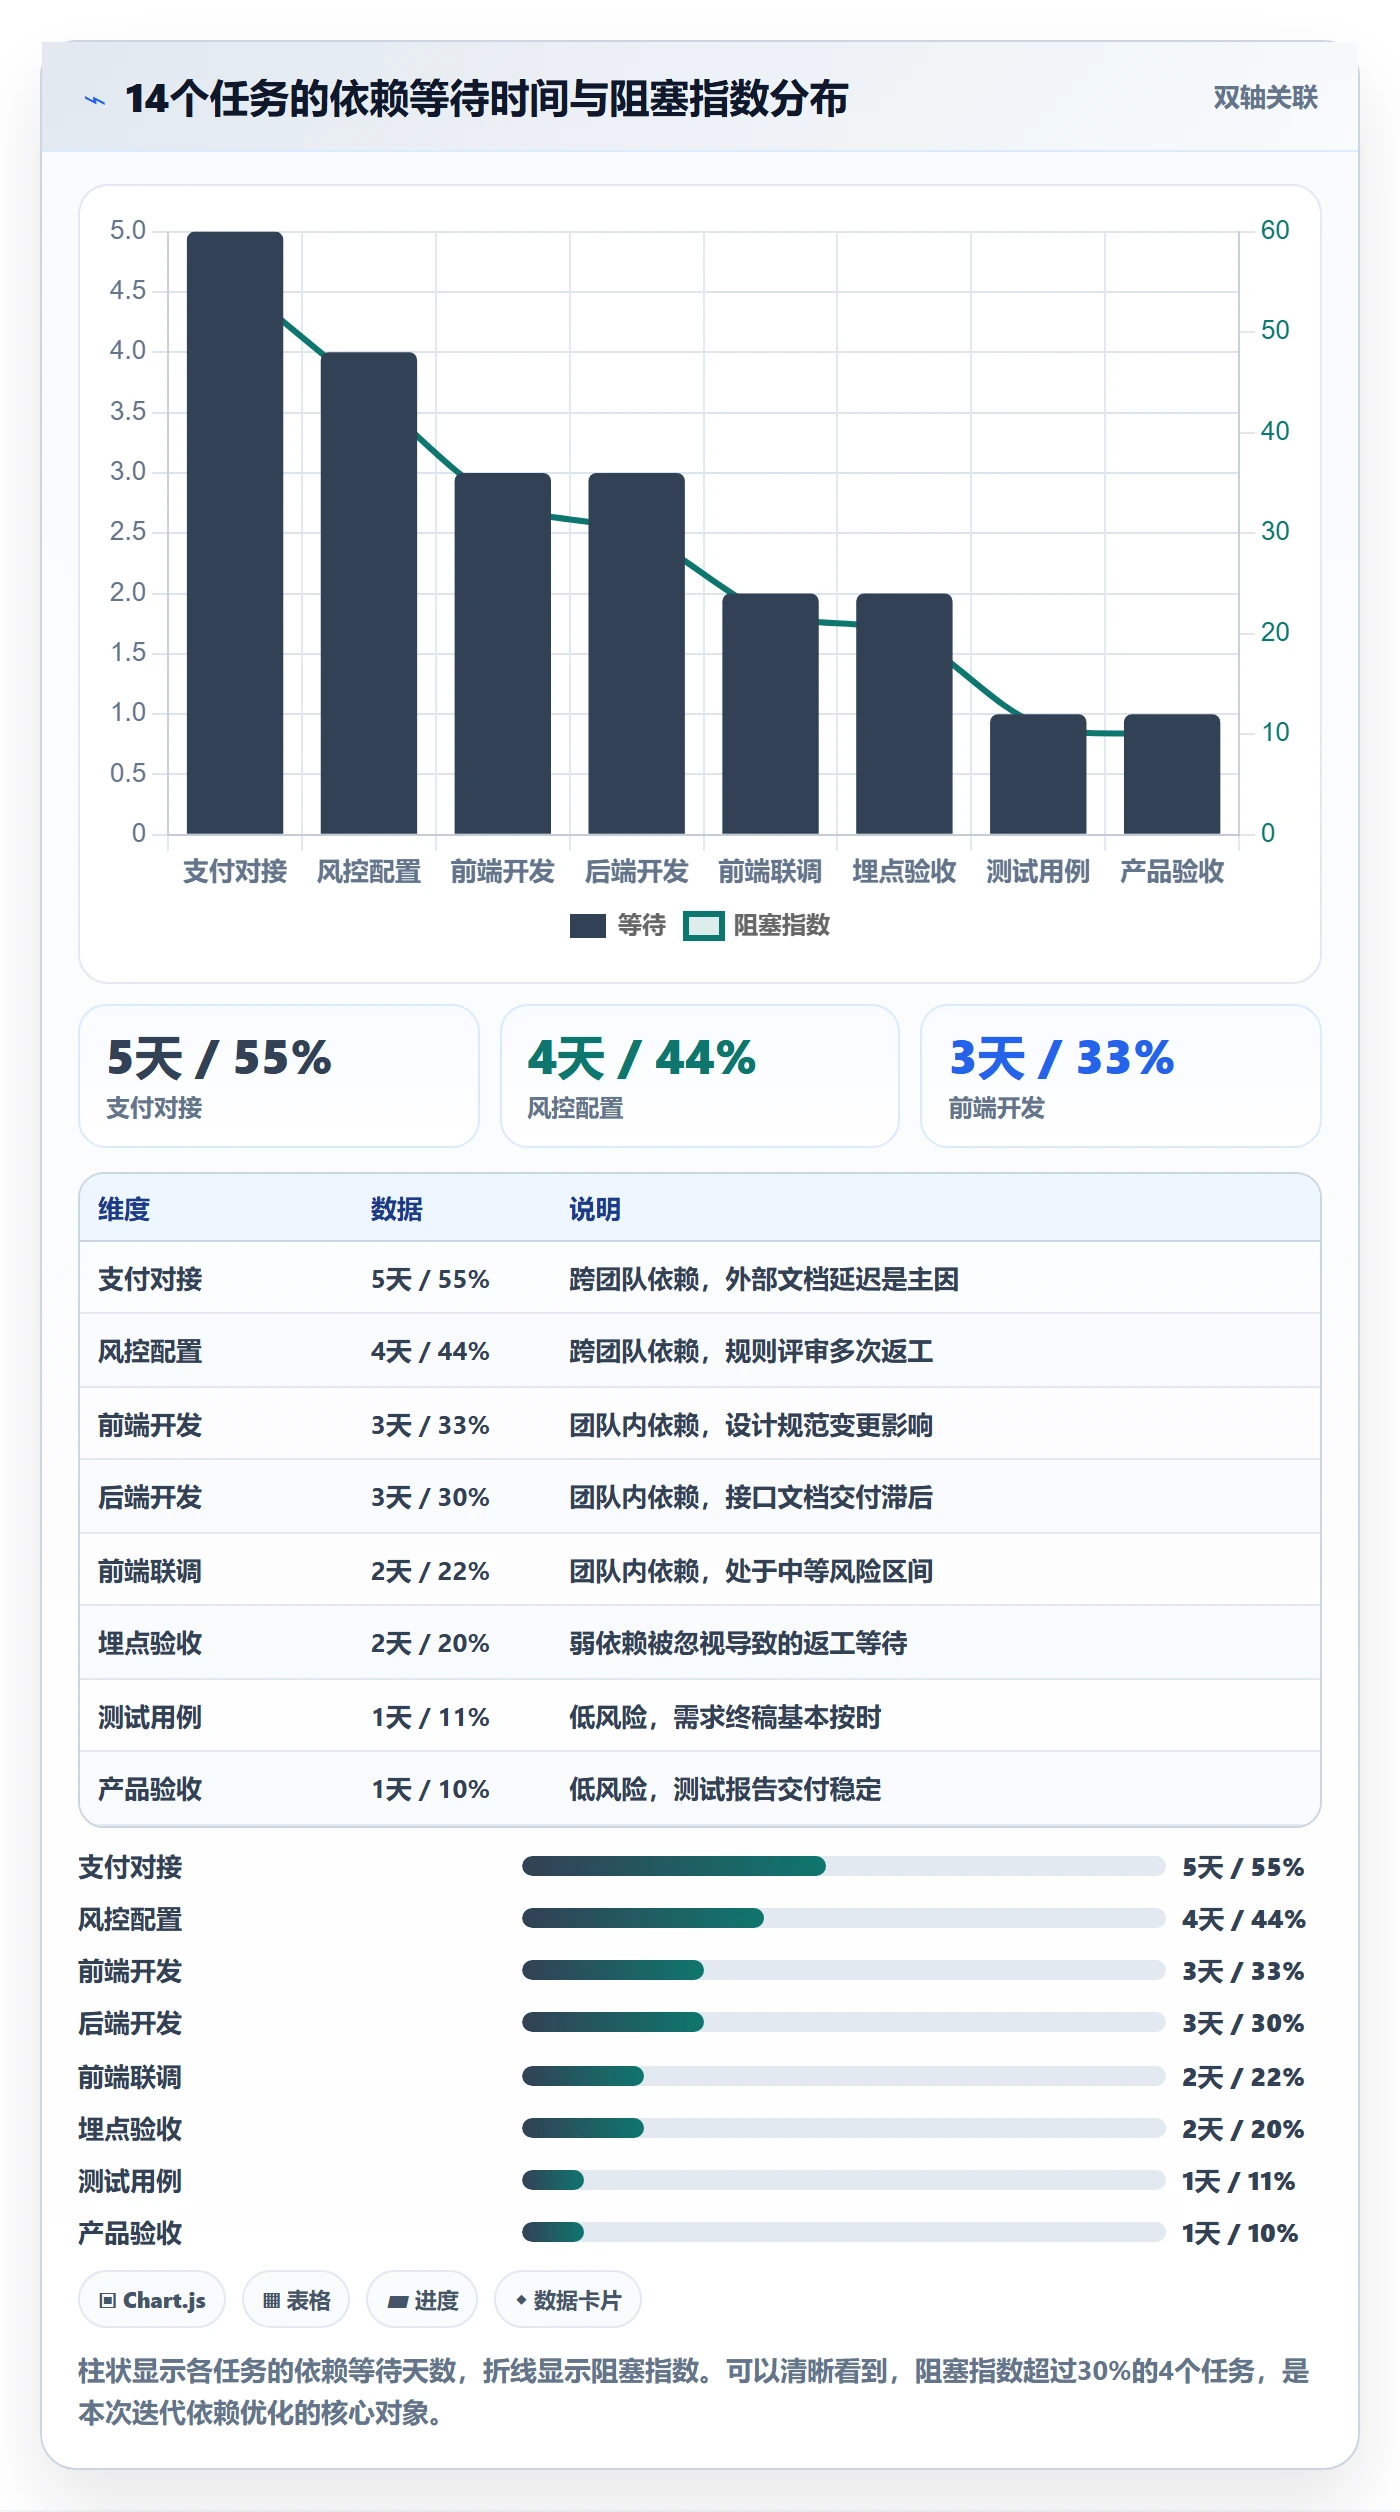
Task: Click the 后端开发 progress bar
Action: 844,2022
